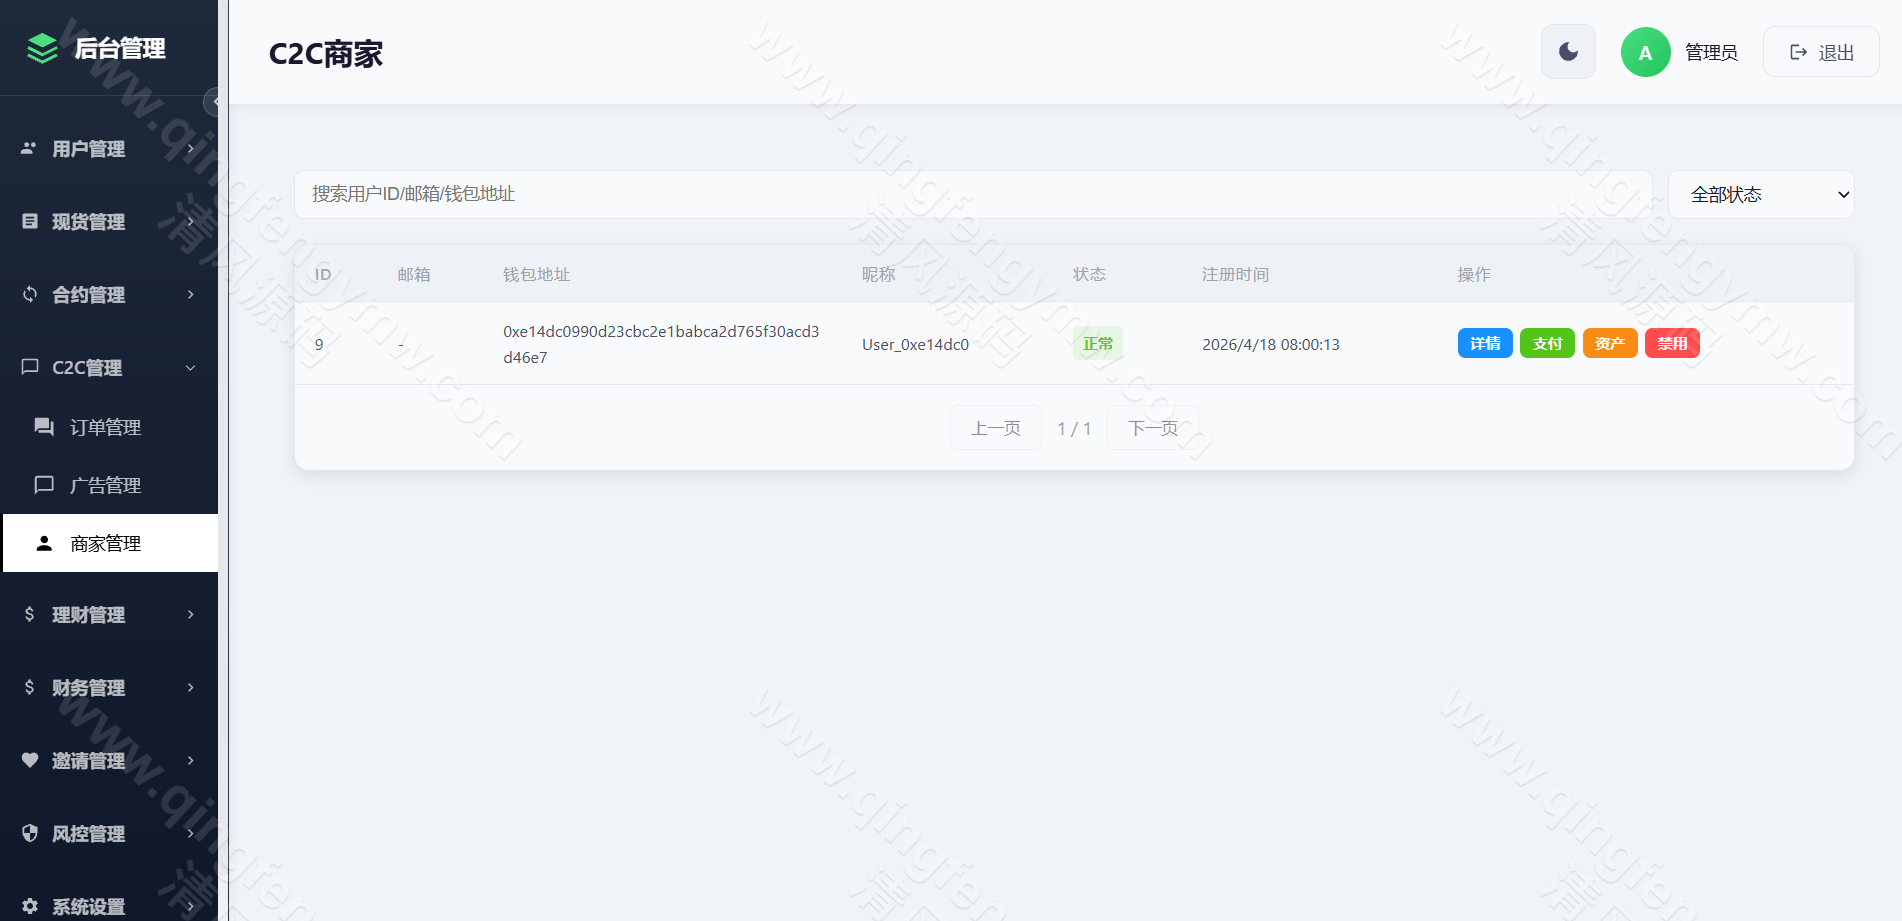1902x921 pixels.
Task: Collapse the sidebar with the arrow handle
Action: pyautogui.click(x=212, y=101)
